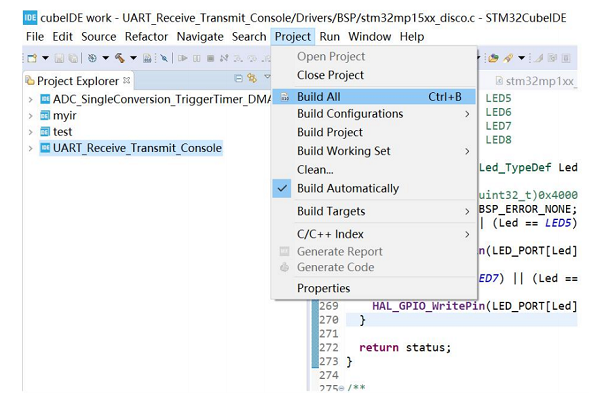Open the Search menu
The image size is (600, 402).
(x=249, y=37)
